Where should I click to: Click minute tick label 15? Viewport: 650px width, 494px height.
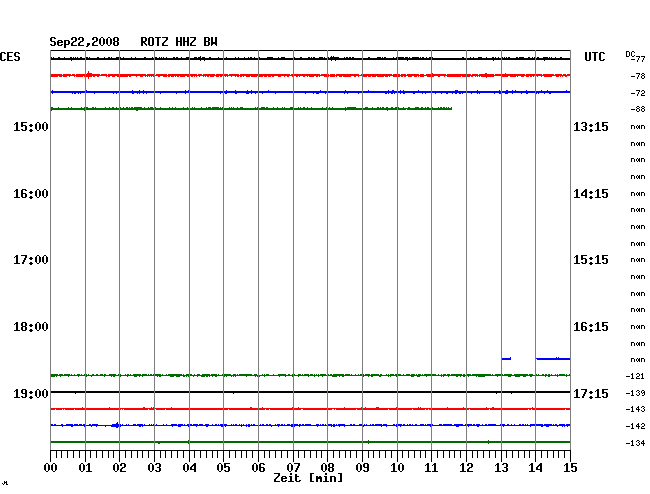coord(570,468)
